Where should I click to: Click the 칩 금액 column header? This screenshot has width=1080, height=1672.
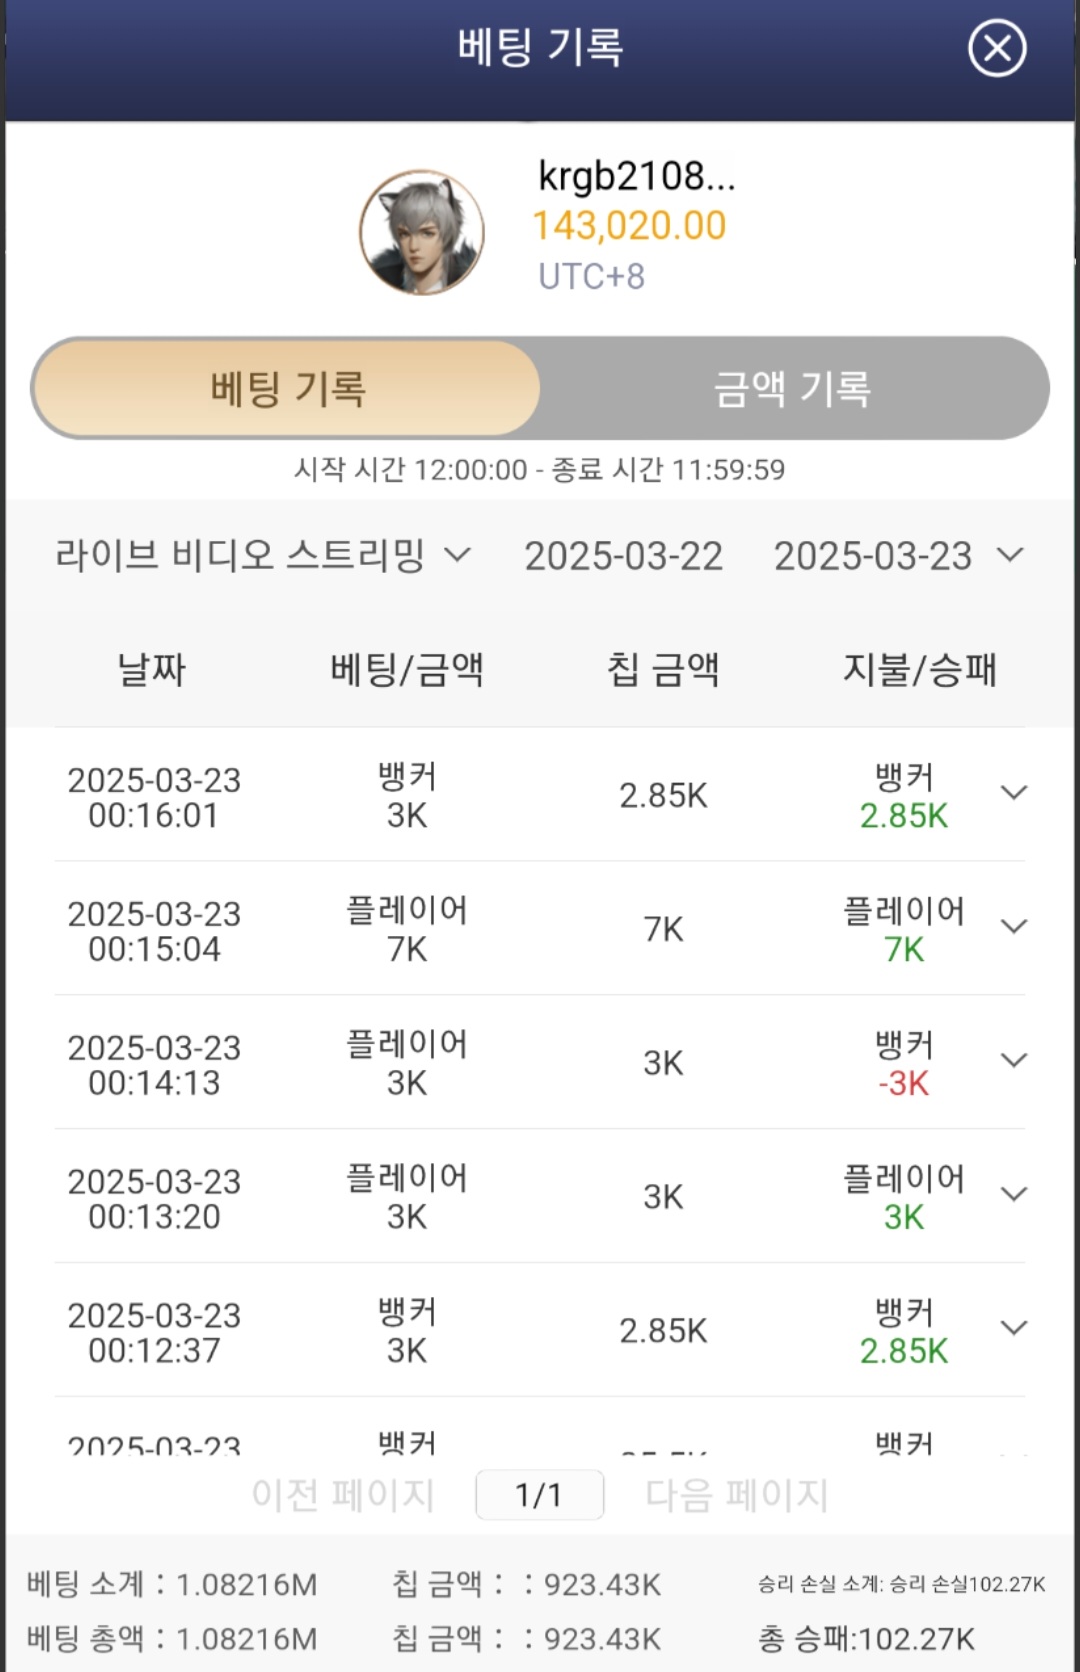click(663, 669)
